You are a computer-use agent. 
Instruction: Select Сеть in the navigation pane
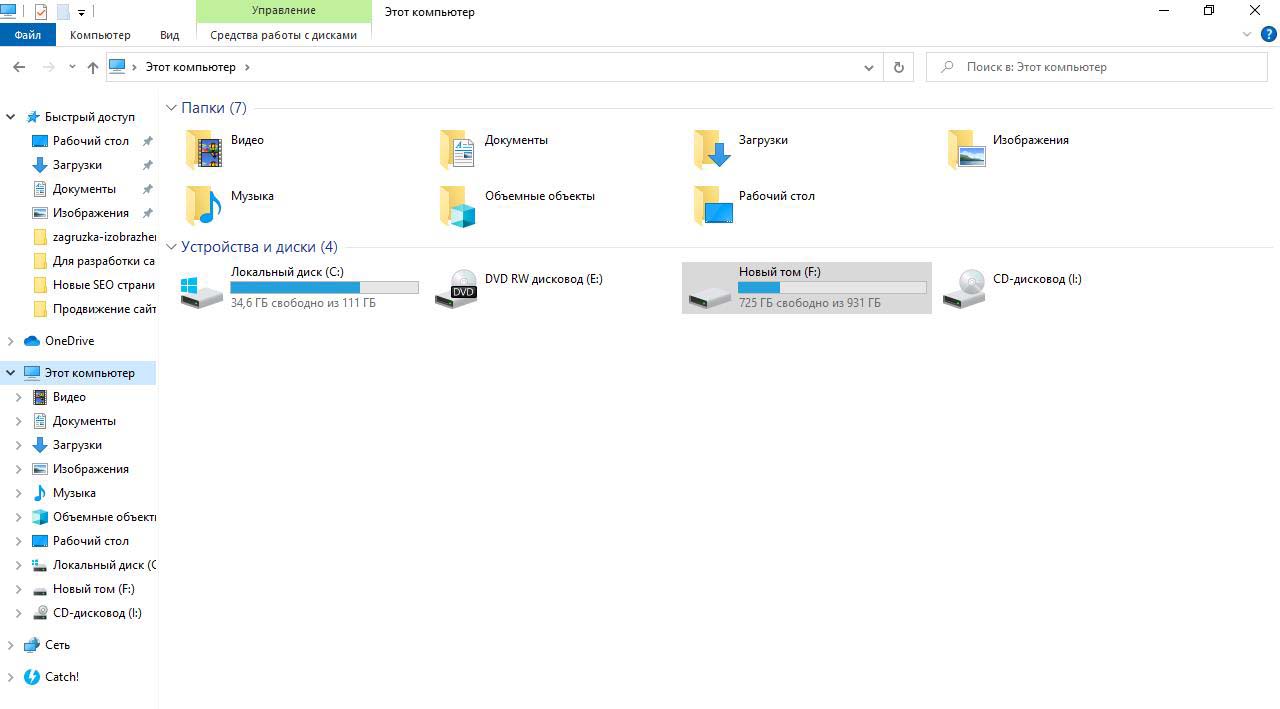[x=57, y=645]
